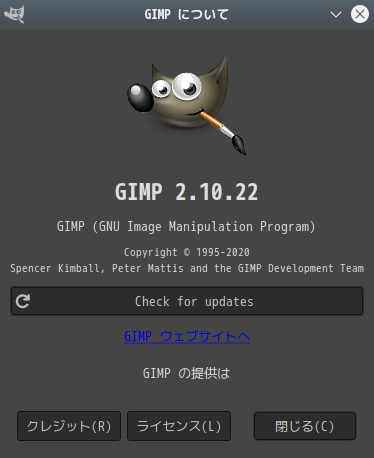This screenshot has height=458, width=374.
Task: Click the GIMP について window title
Action: (x=187, y=14)
